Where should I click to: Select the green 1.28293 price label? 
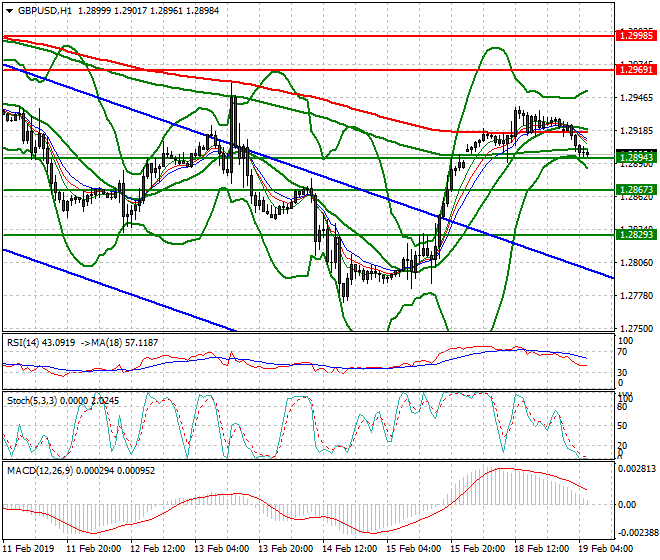point(636,235)
